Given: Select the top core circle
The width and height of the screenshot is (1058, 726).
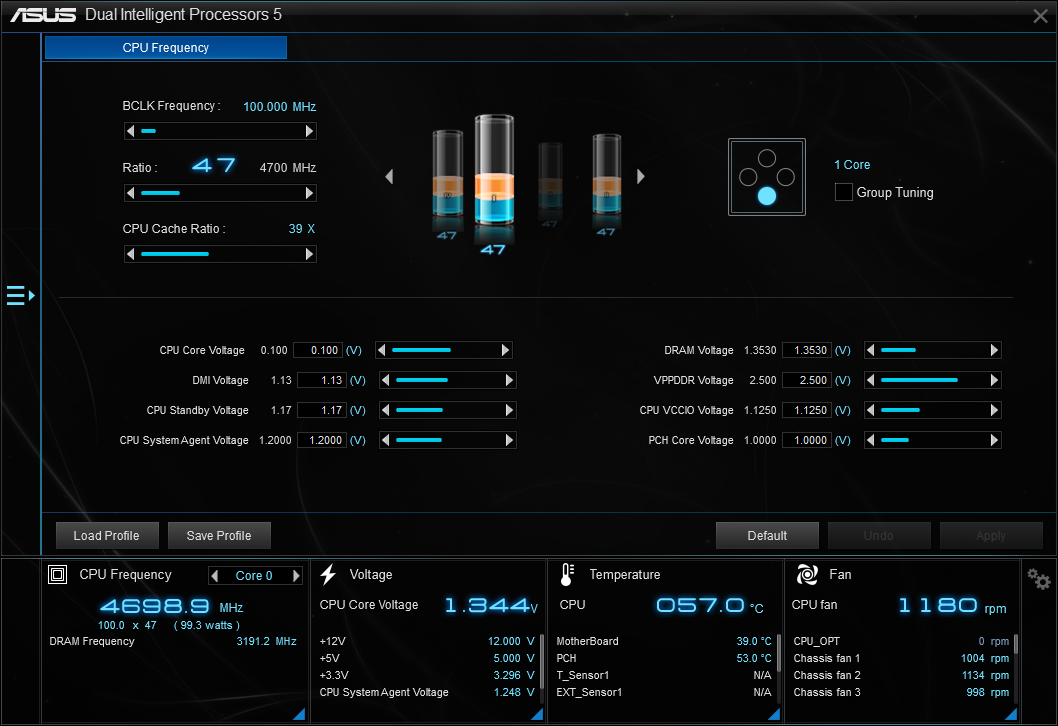Looking at the screenshot, I should coord(767,159).
